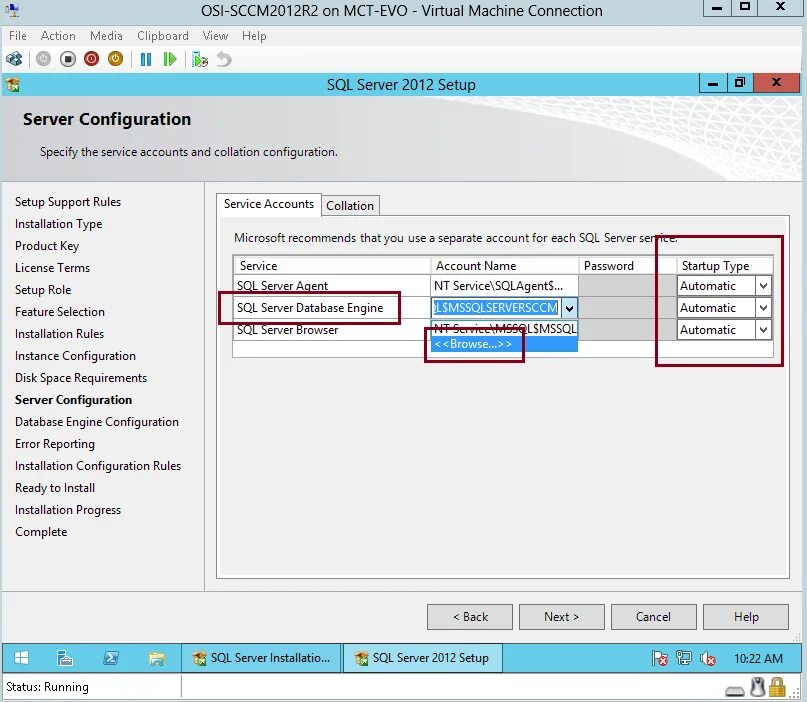Viewport: 807px width, 702px height.
Task: Open the Clipboard menu
Action: 163,36
